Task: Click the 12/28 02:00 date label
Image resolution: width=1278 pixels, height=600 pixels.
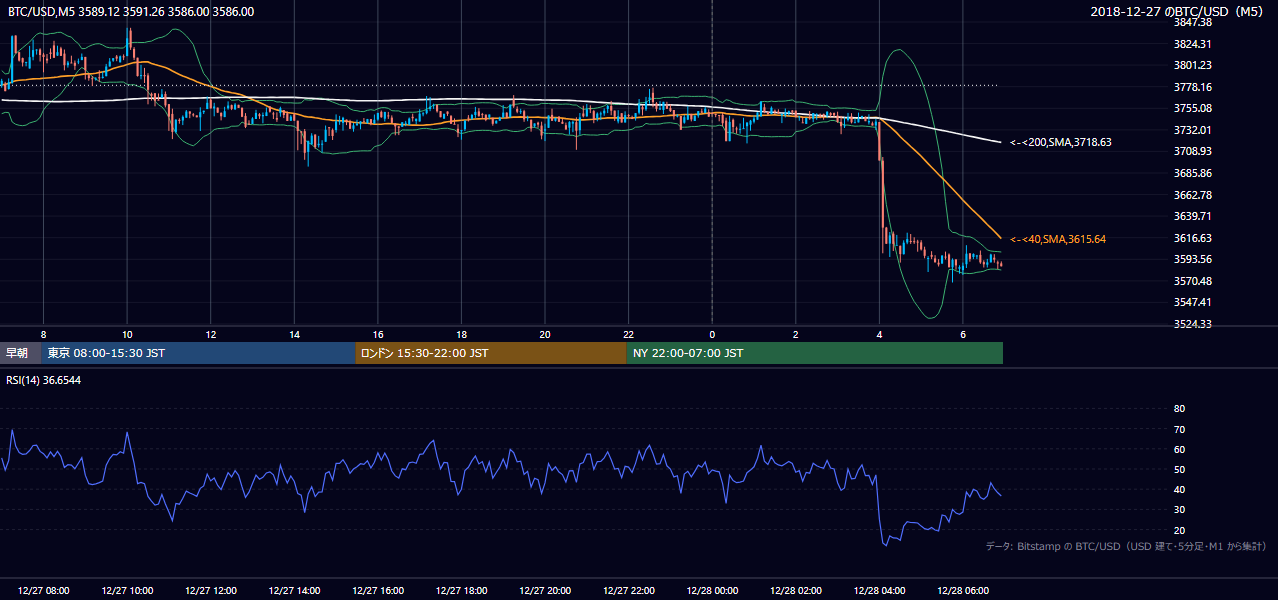Action: (796, 591)
